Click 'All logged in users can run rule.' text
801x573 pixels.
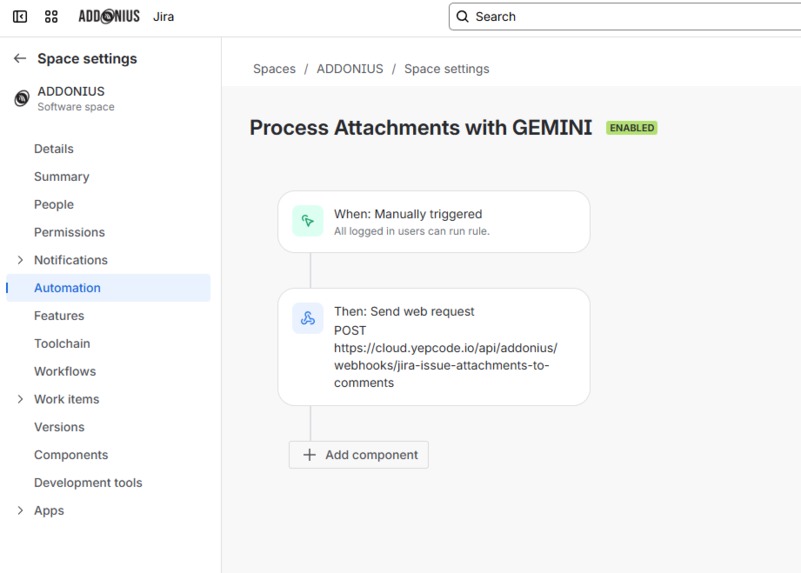[x=412, y=231]
